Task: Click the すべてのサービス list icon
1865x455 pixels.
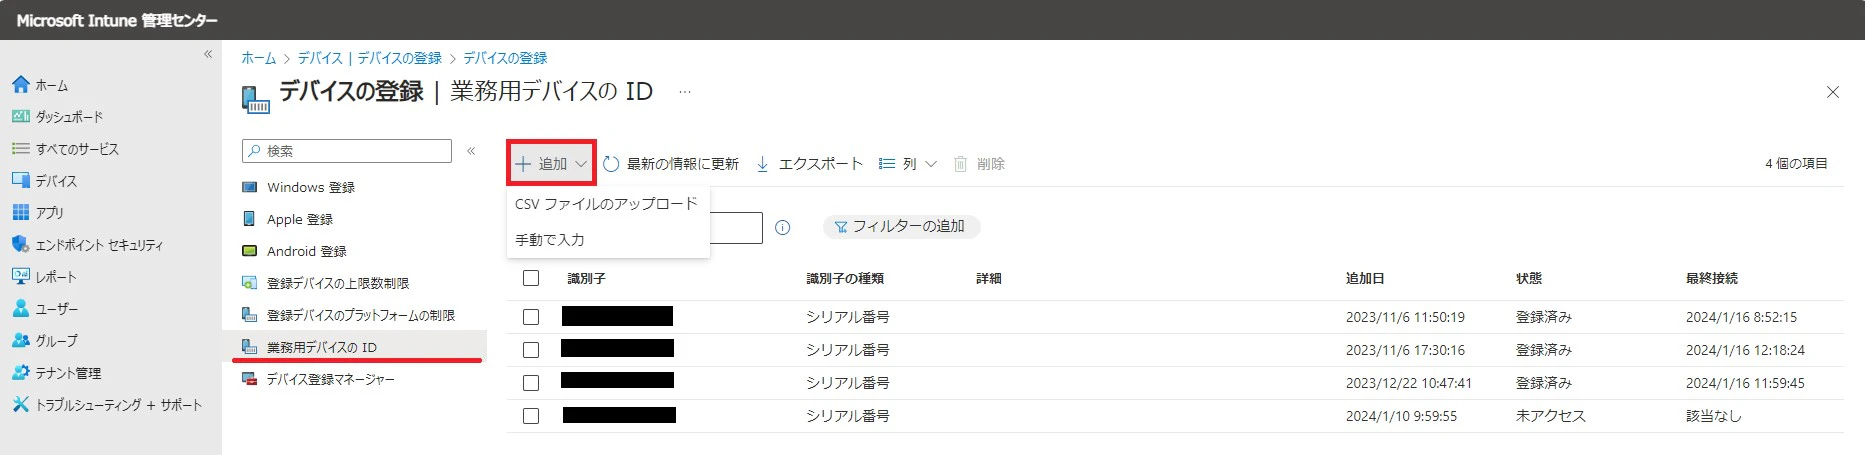Action: point(20,149)
